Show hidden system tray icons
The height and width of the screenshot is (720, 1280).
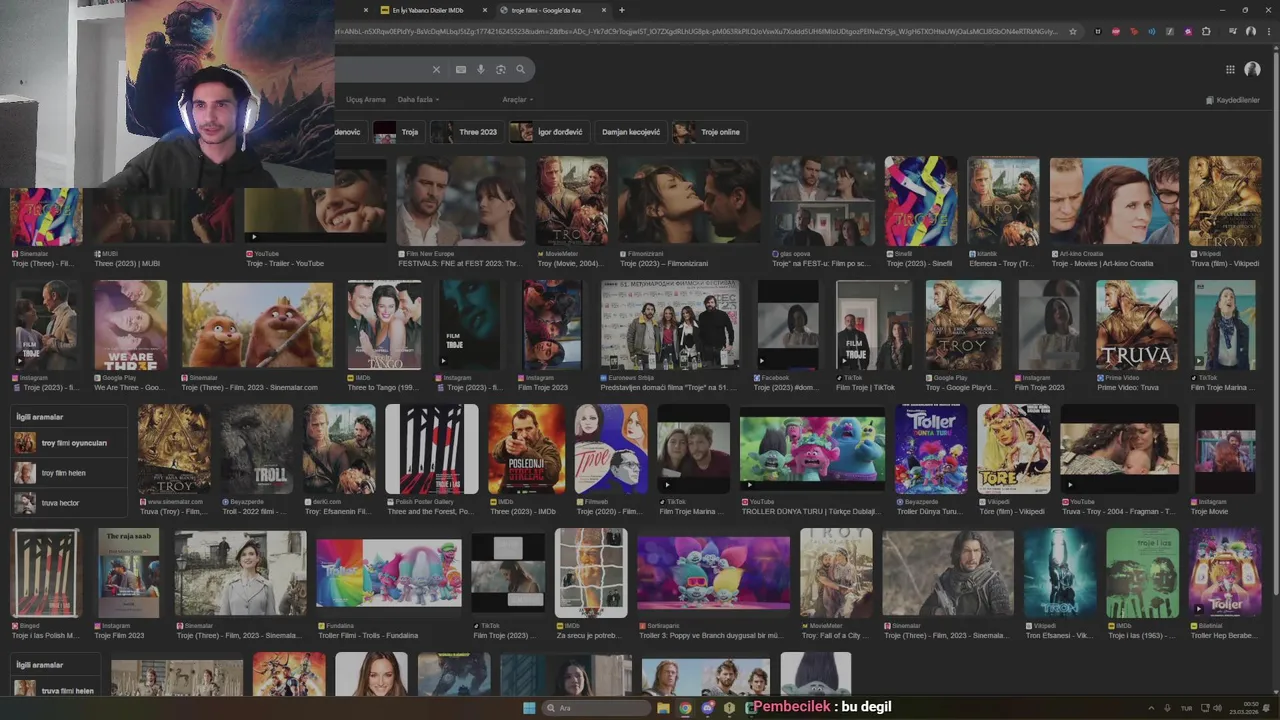click(1151, 708)
